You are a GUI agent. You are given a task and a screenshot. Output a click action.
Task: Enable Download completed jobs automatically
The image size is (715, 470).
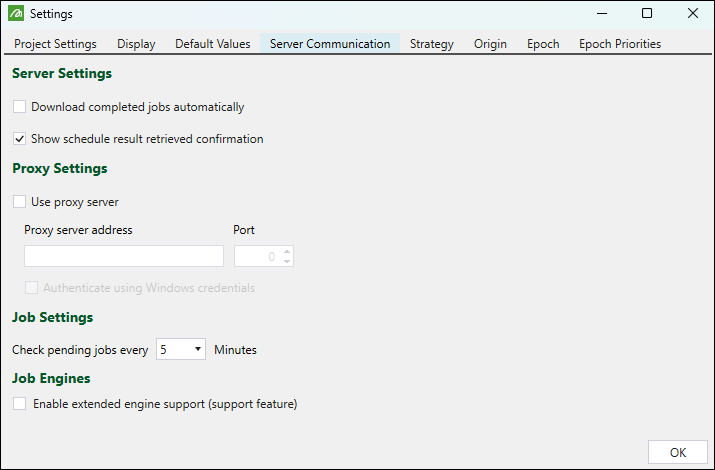tap(20, 107)
